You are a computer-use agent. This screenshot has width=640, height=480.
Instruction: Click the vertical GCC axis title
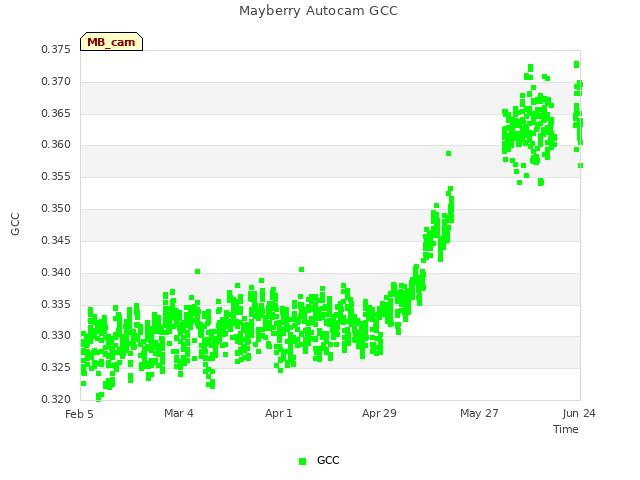[15, 224]
